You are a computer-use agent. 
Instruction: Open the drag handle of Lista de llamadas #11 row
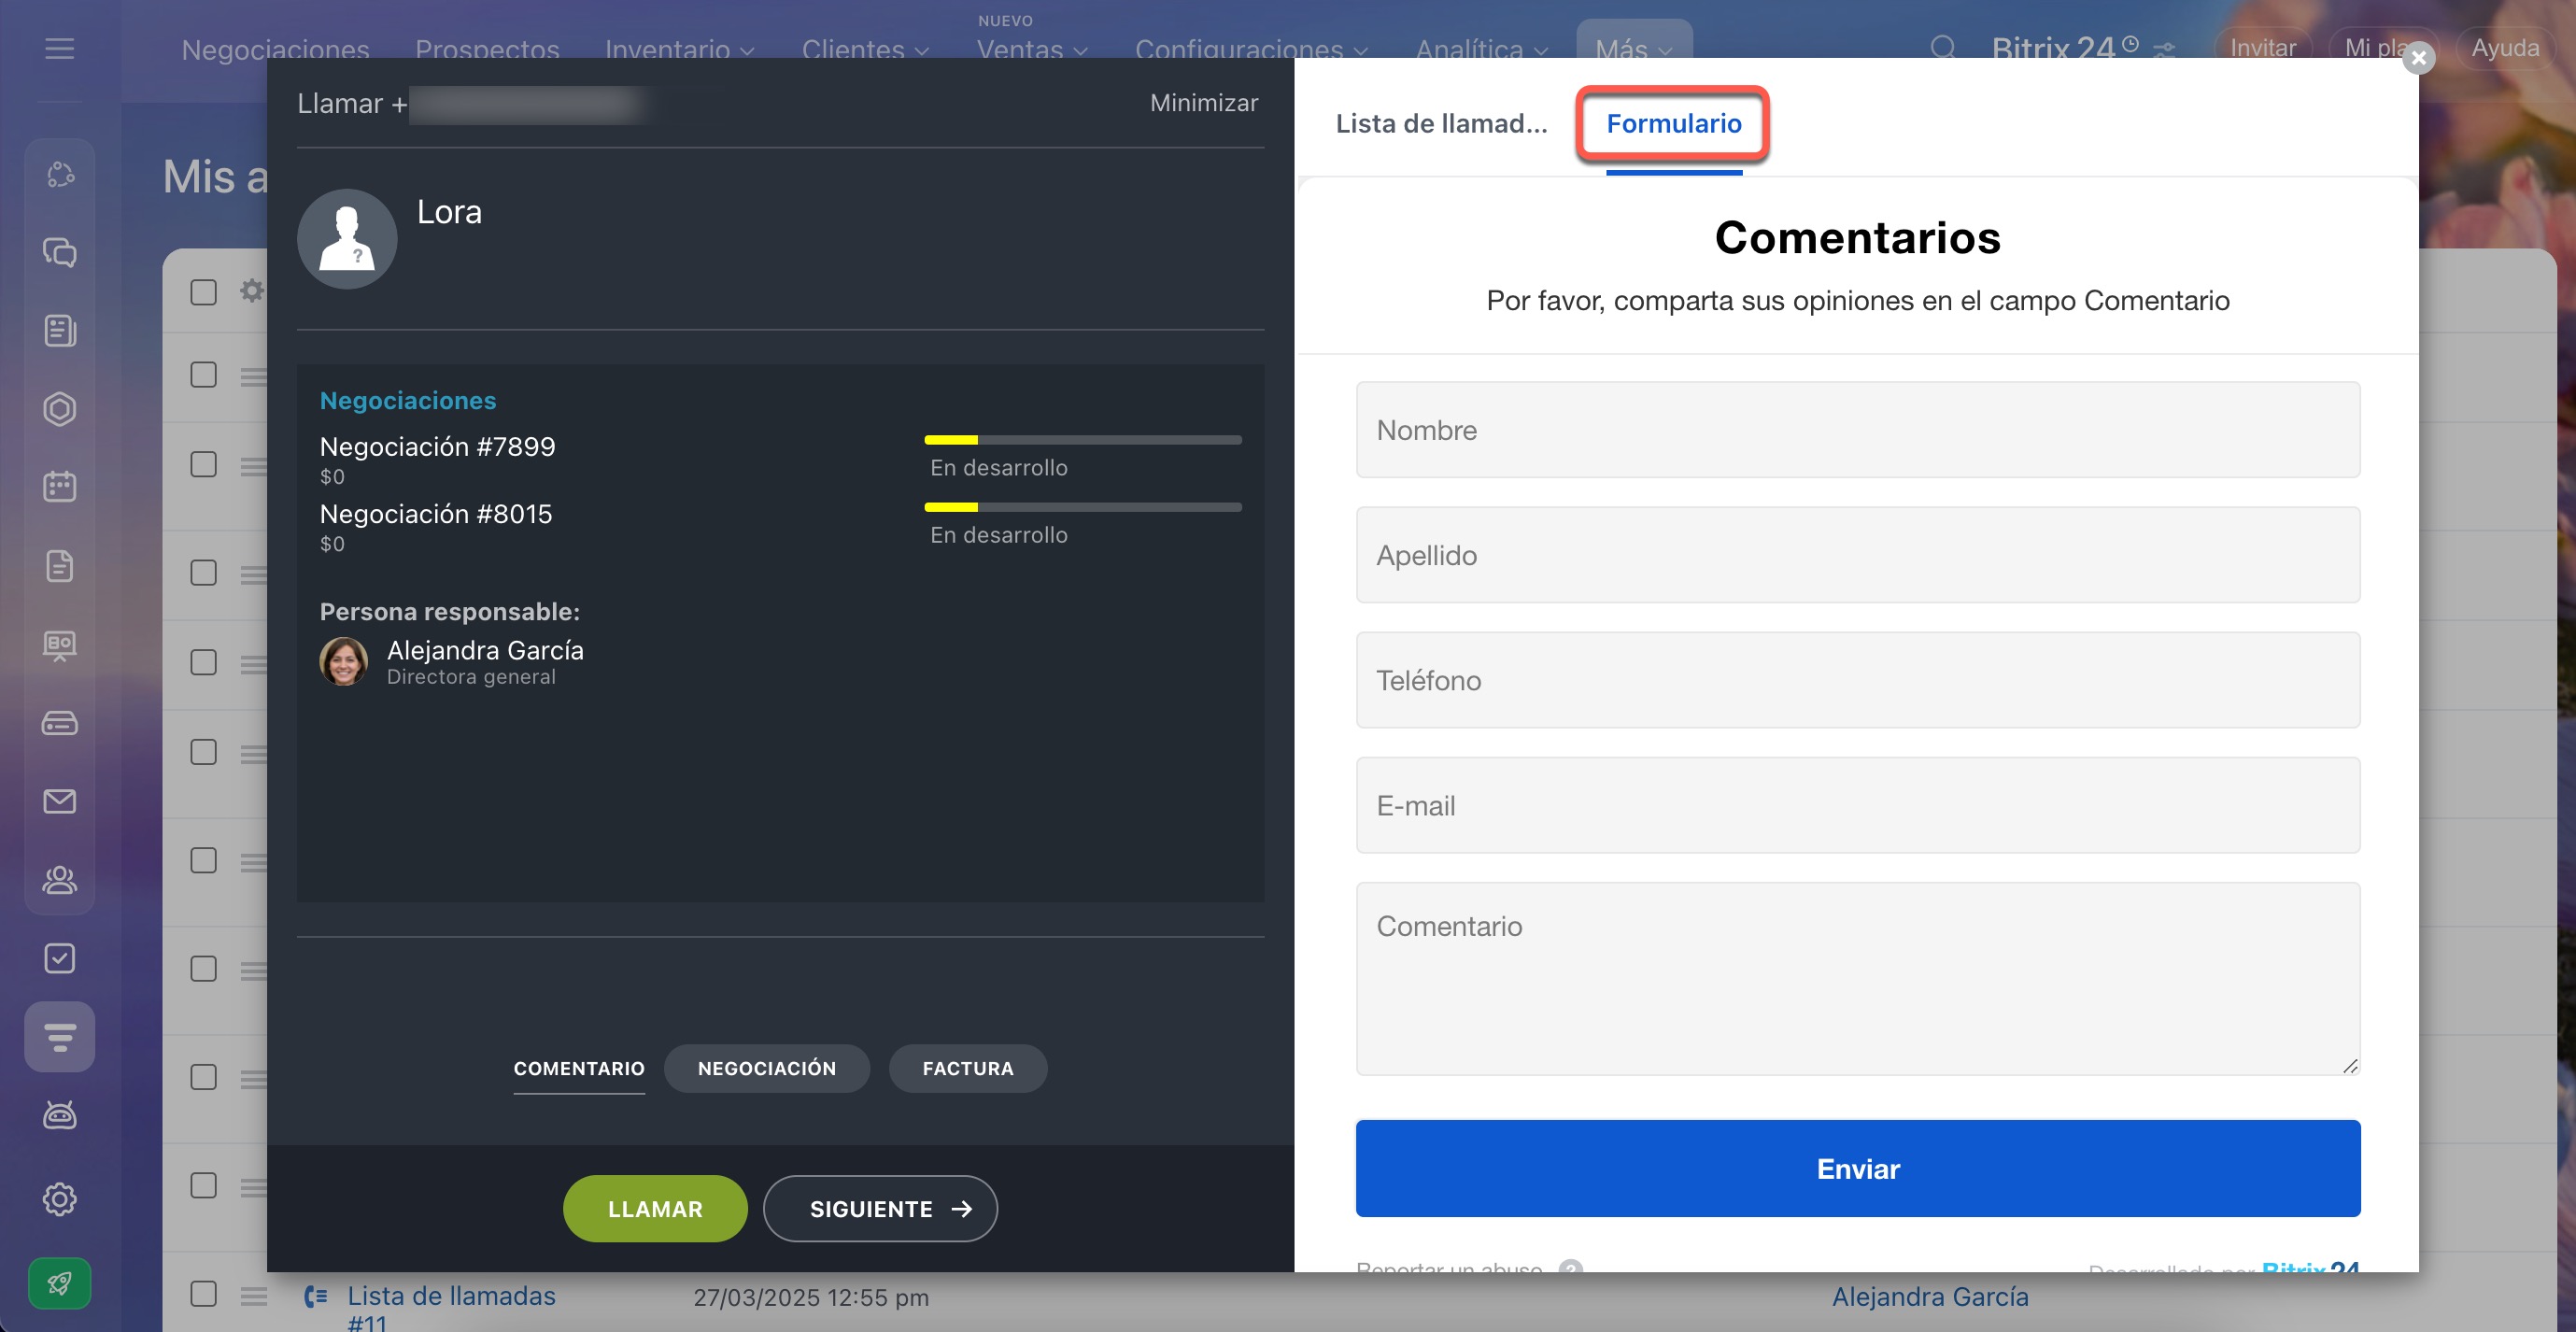[254, 1297]
